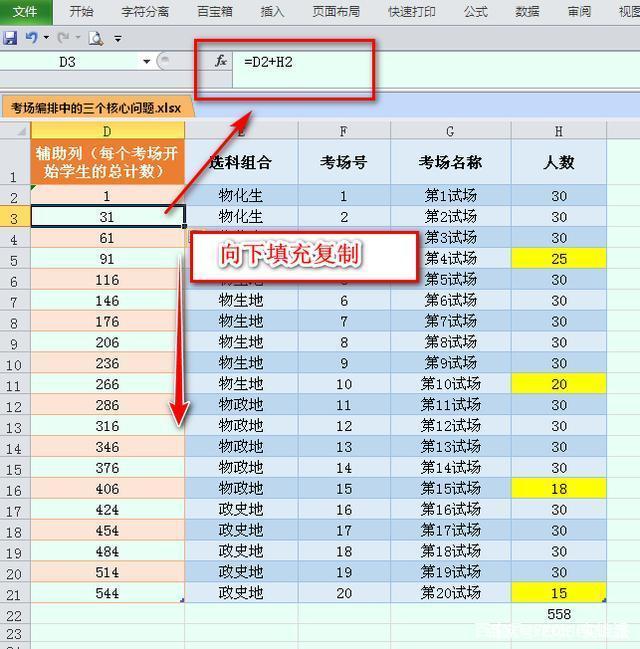This screenshot has height=649, width=640.
Task: Click 物政地 cell in row 12
Action: point(241,405)
